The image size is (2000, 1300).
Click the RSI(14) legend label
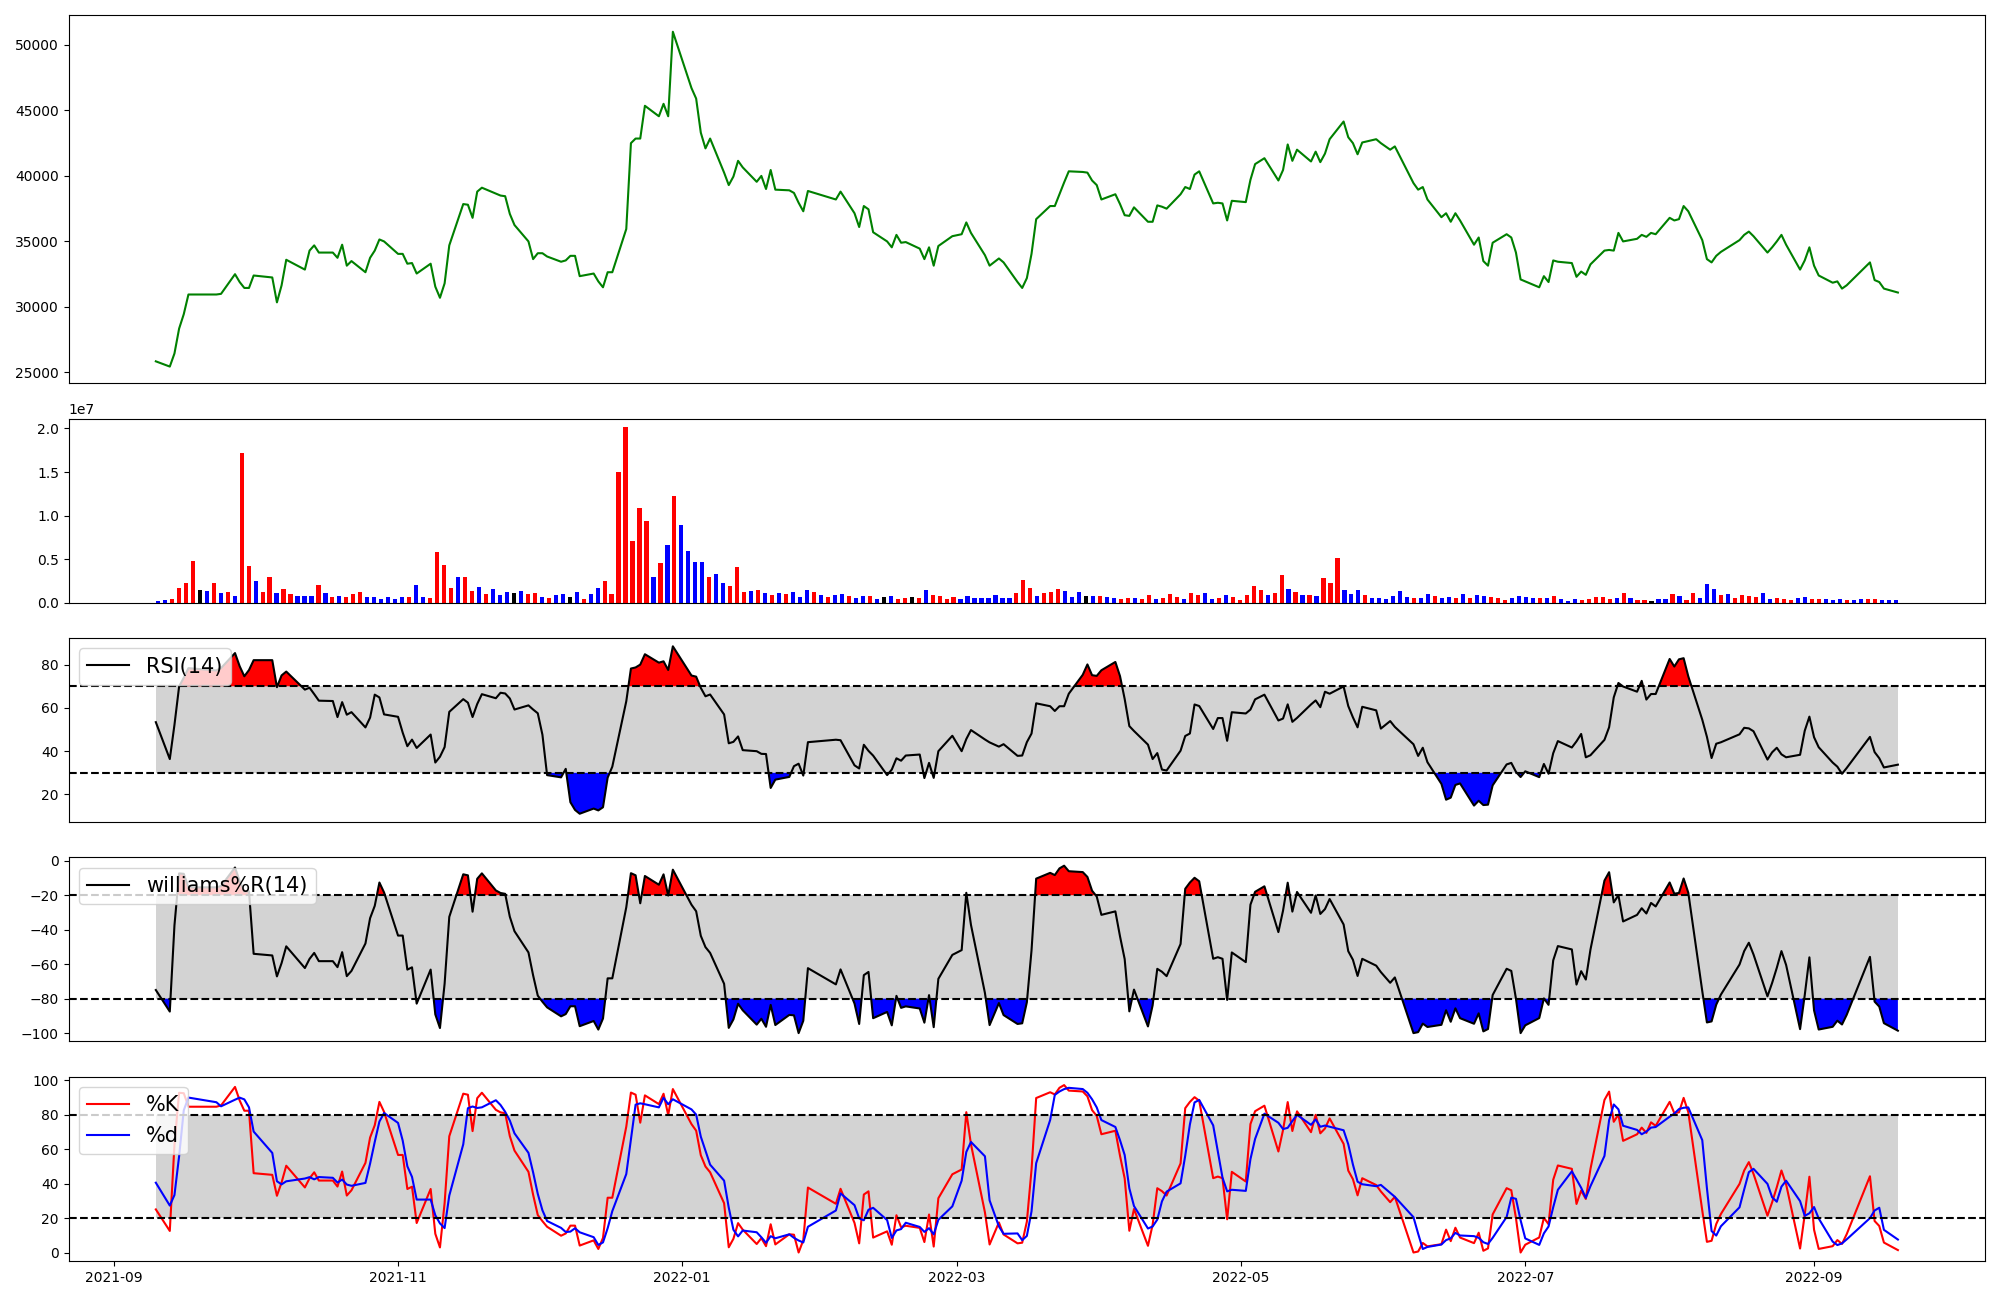click(184, 666)
